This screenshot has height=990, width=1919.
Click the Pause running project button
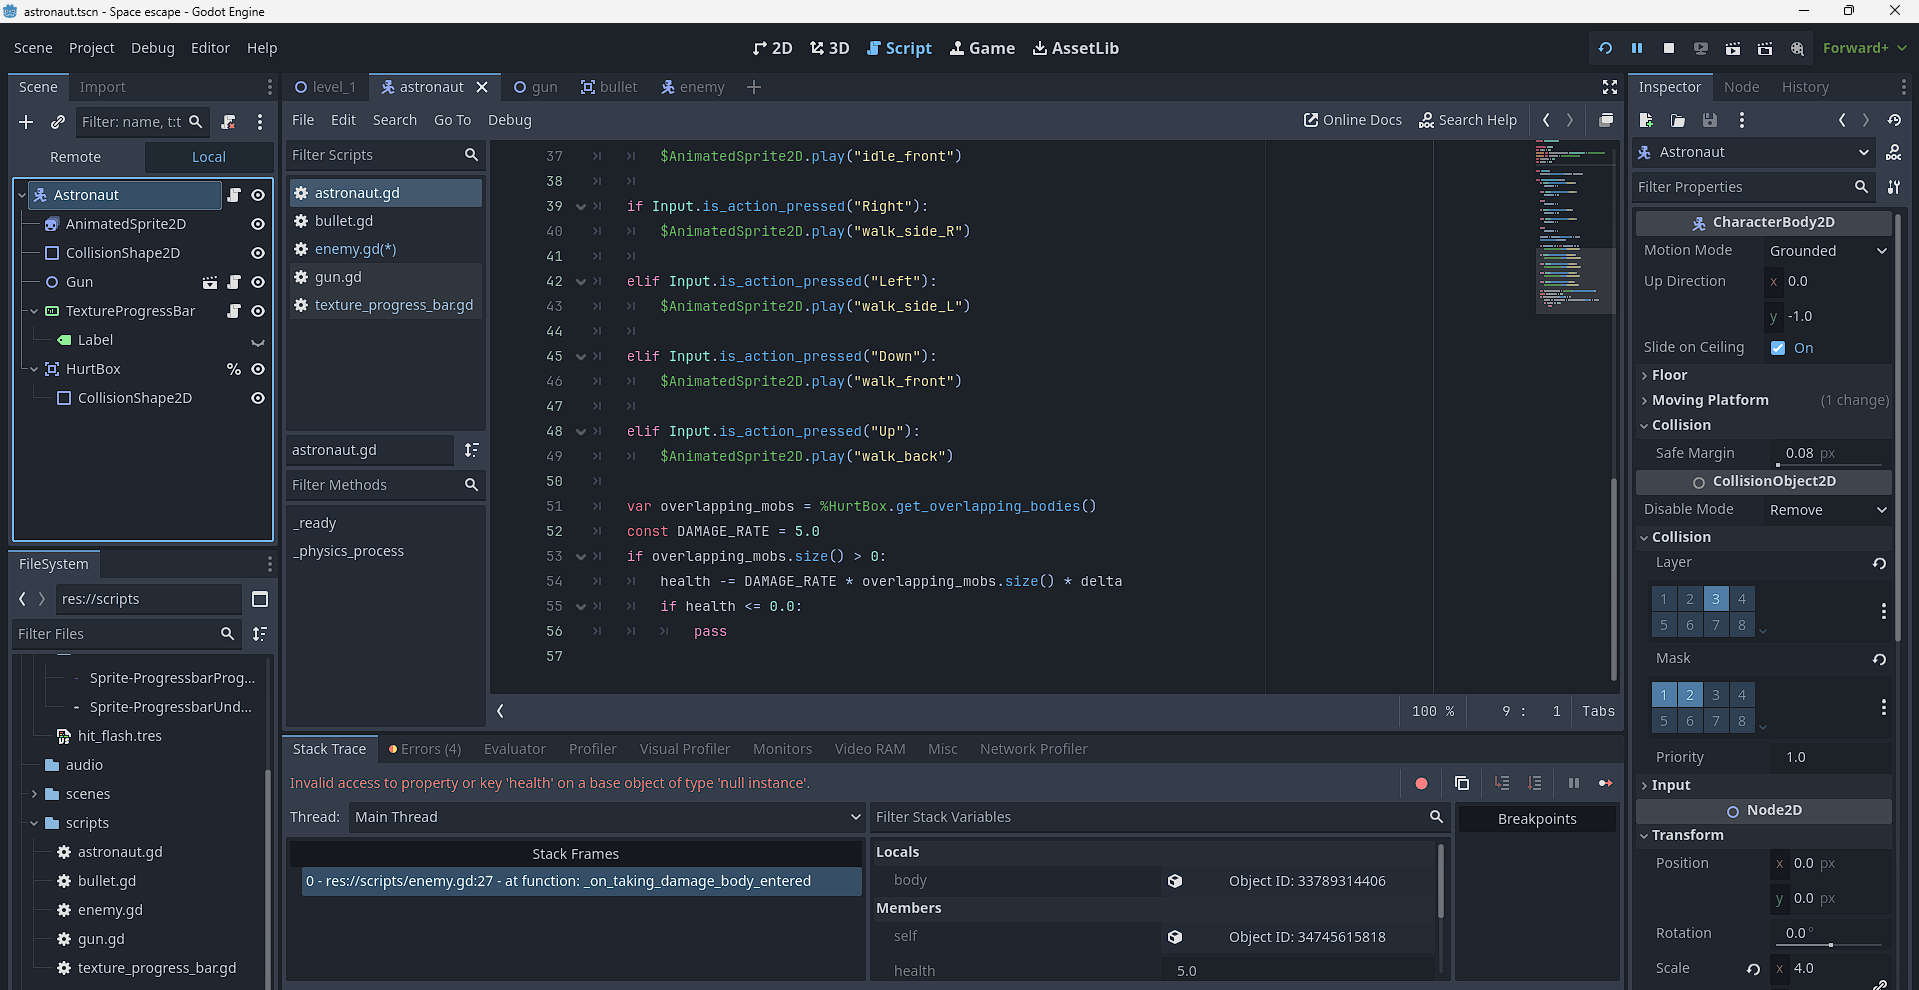[1637, 48]
